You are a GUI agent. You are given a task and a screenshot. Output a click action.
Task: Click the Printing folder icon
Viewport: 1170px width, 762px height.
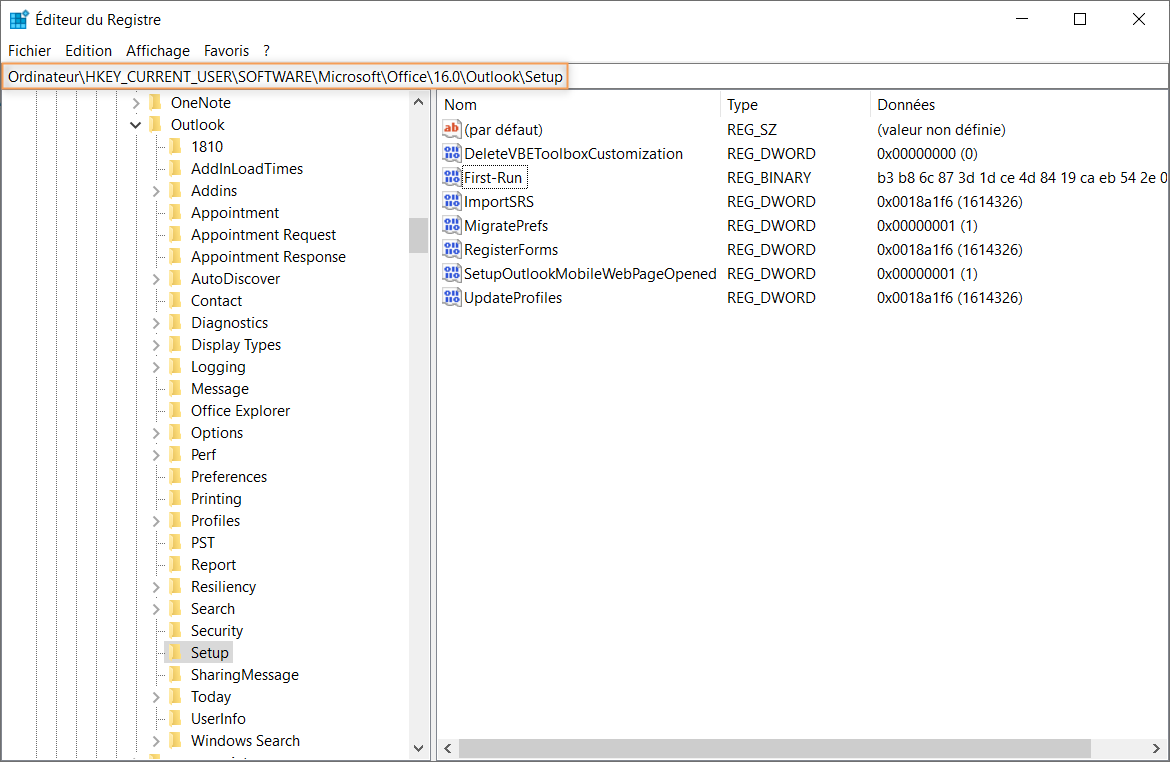coord(175,498)
